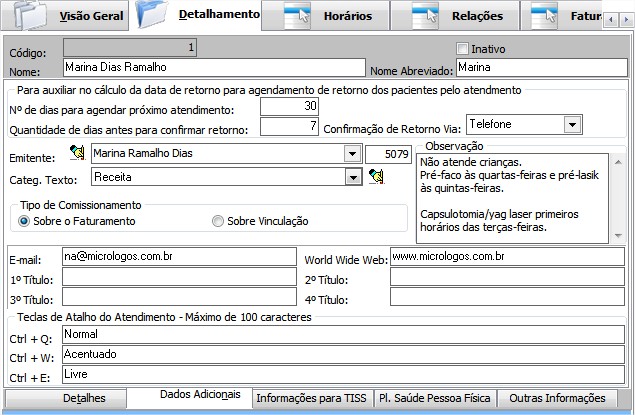Select the Sobre o Faturamento radio option
Viewport: 635px width, 415px height.
point(25,221)
